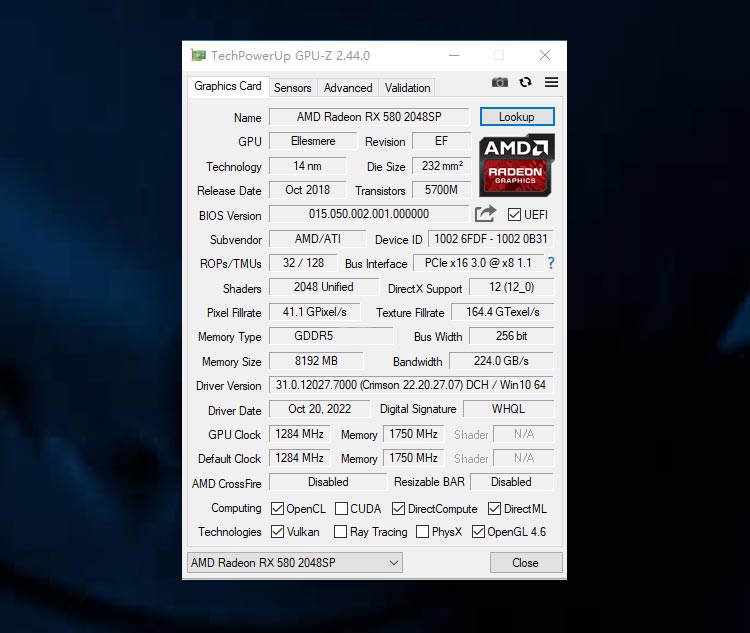This screenshot has height=633, width=750.
Task: Toggle the Ray Tracing checkbox
Action: tap(340, 532)
